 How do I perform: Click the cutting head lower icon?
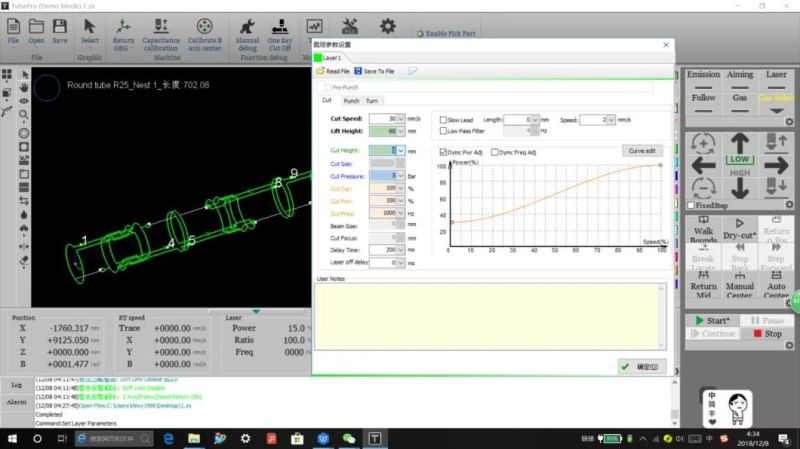pyautogui.click(x=776, y=187)
